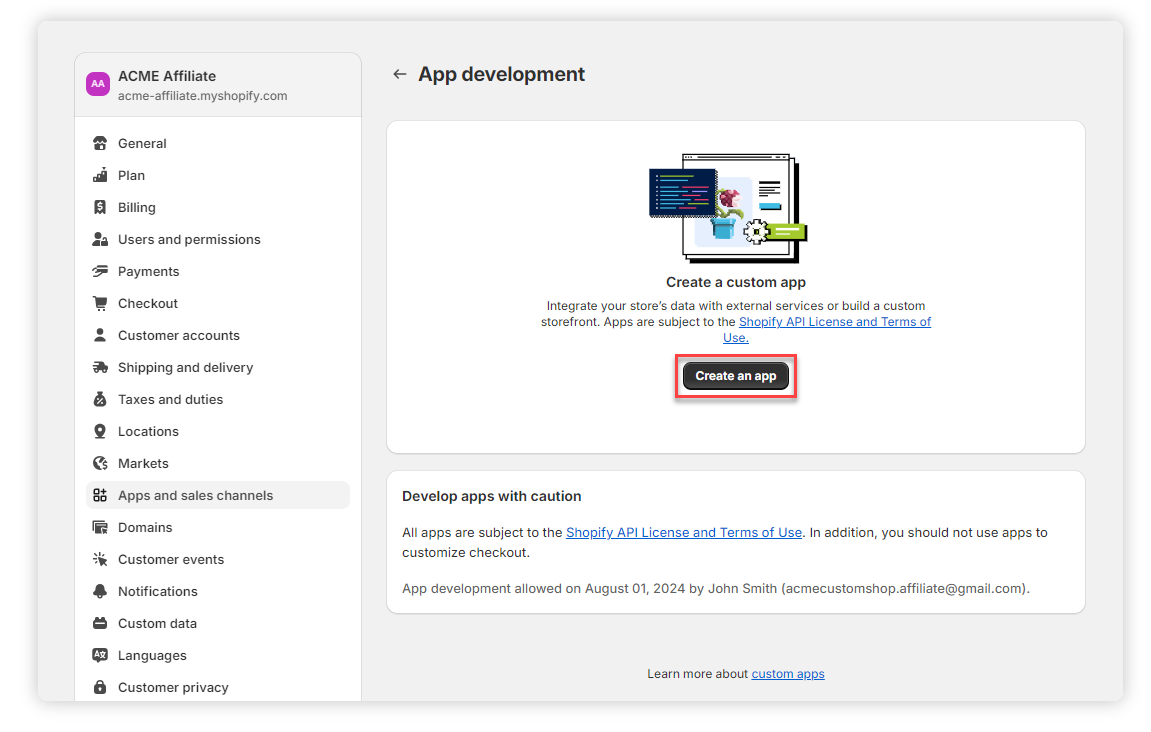Open Shopify API License link in caution card
Screen dimensions: 1151x732
(x=683, y=532)
